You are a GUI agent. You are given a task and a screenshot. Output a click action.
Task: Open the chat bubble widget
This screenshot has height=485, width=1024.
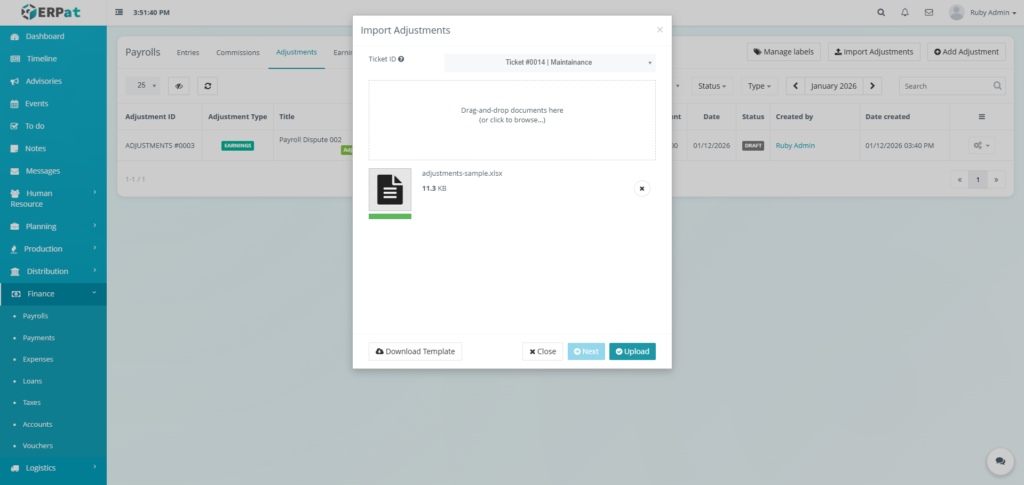pos(1000,461)
